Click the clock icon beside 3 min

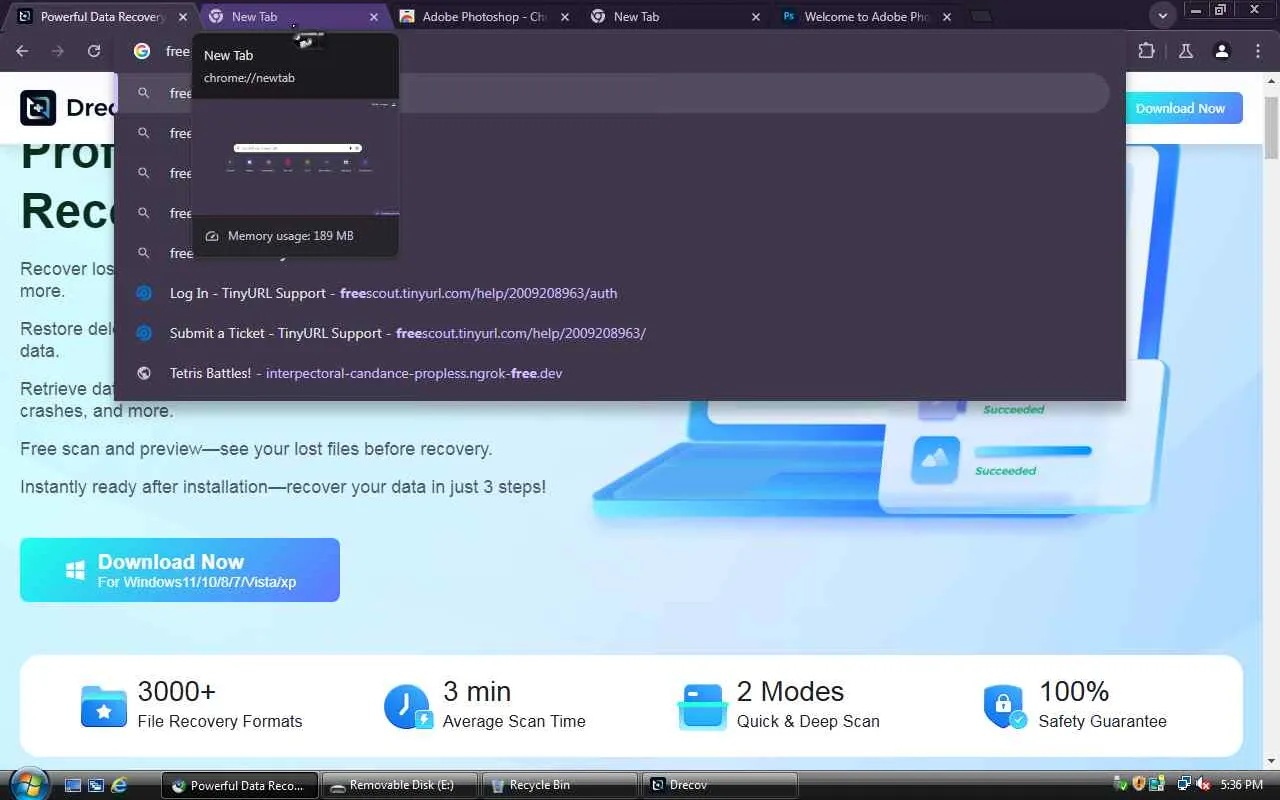click(x=408, y=706)
